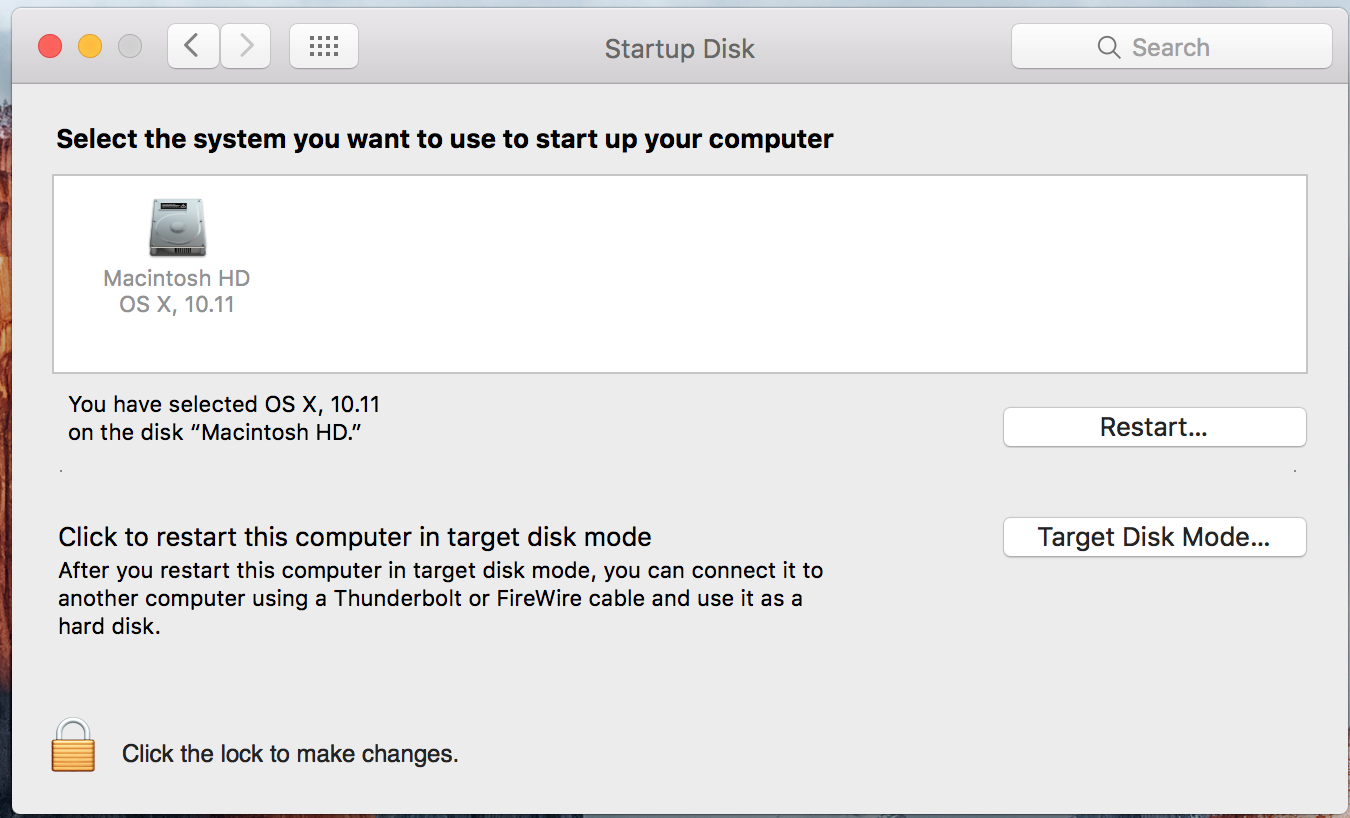
Task: Click the magnifying glass search icon
Action: [1108, 47]
